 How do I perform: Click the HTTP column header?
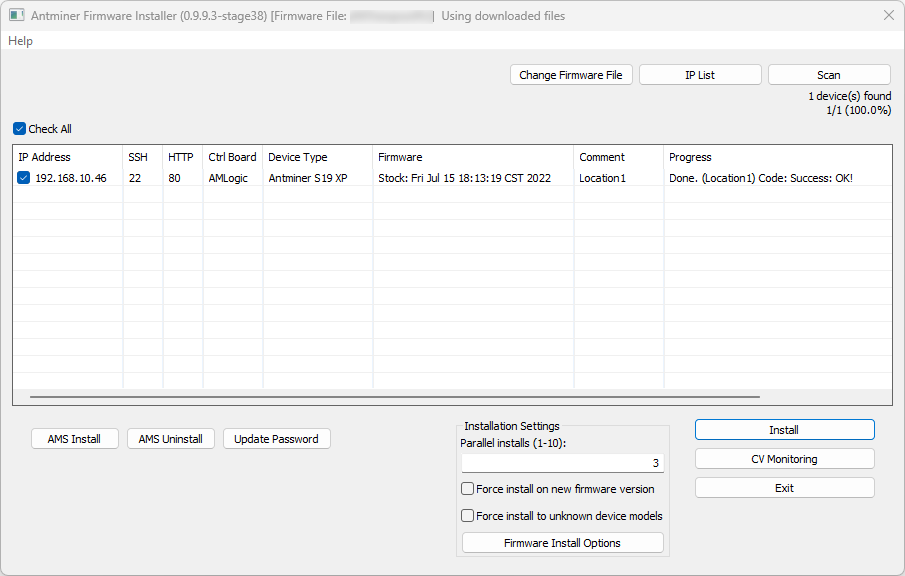point(182,157)
